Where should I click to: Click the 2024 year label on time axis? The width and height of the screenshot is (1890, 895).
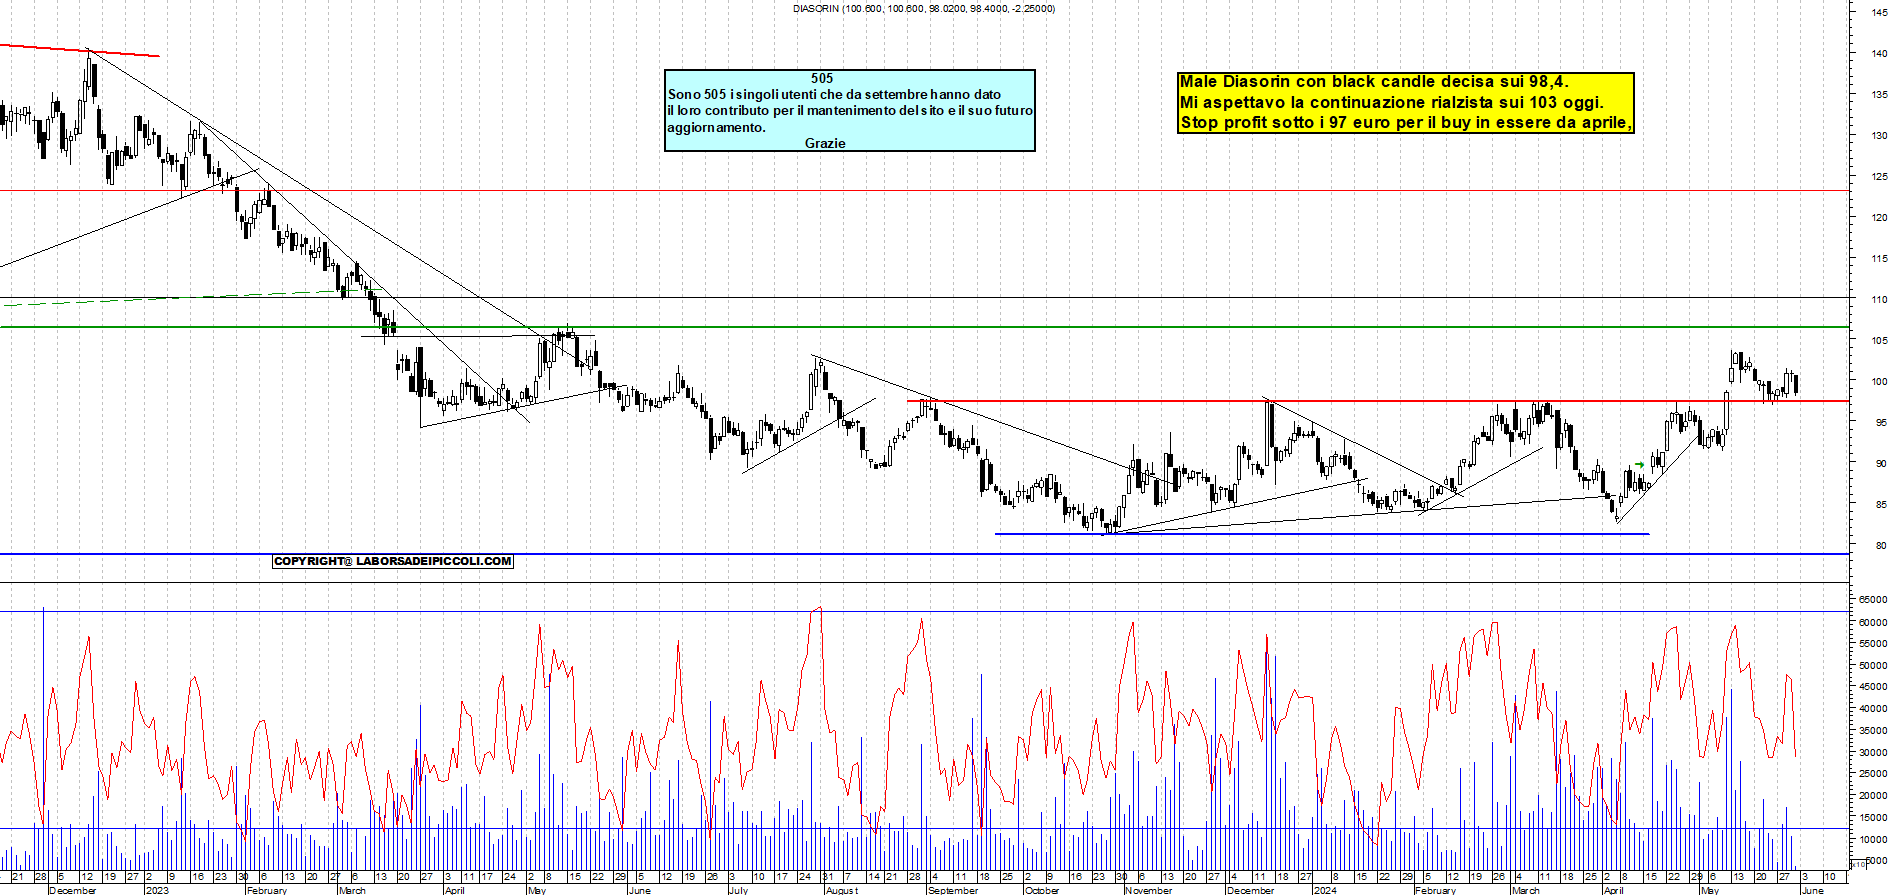click(1324, 890)
